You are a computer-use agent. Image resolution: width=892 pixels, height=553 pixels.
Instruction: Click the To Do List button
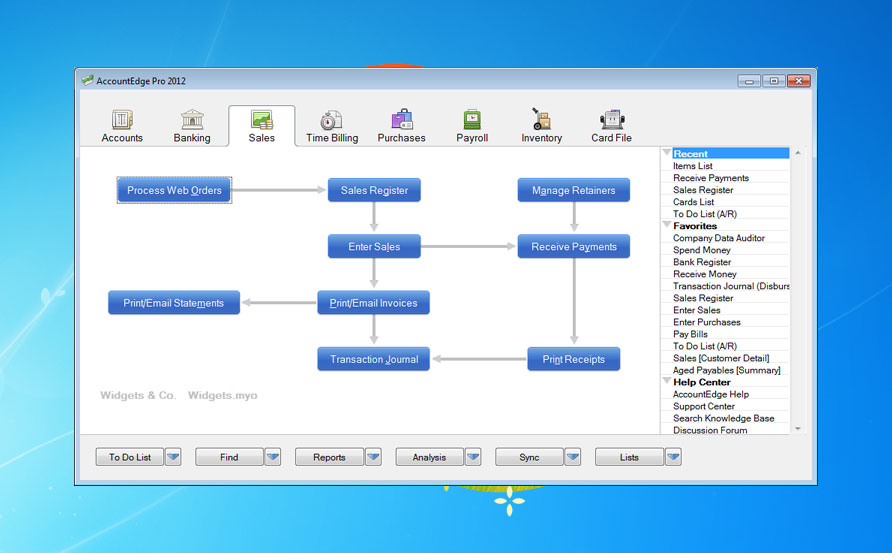tap(130, 457)
